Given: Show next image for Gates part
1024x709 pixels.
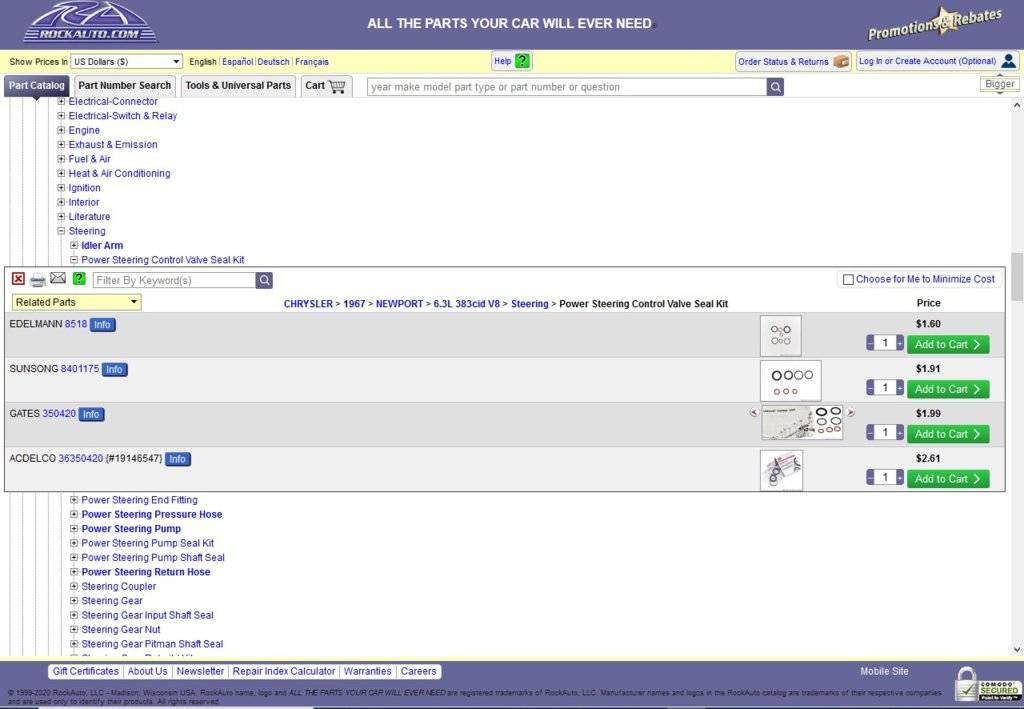Looking at the screenshot, I should [851, 412].
